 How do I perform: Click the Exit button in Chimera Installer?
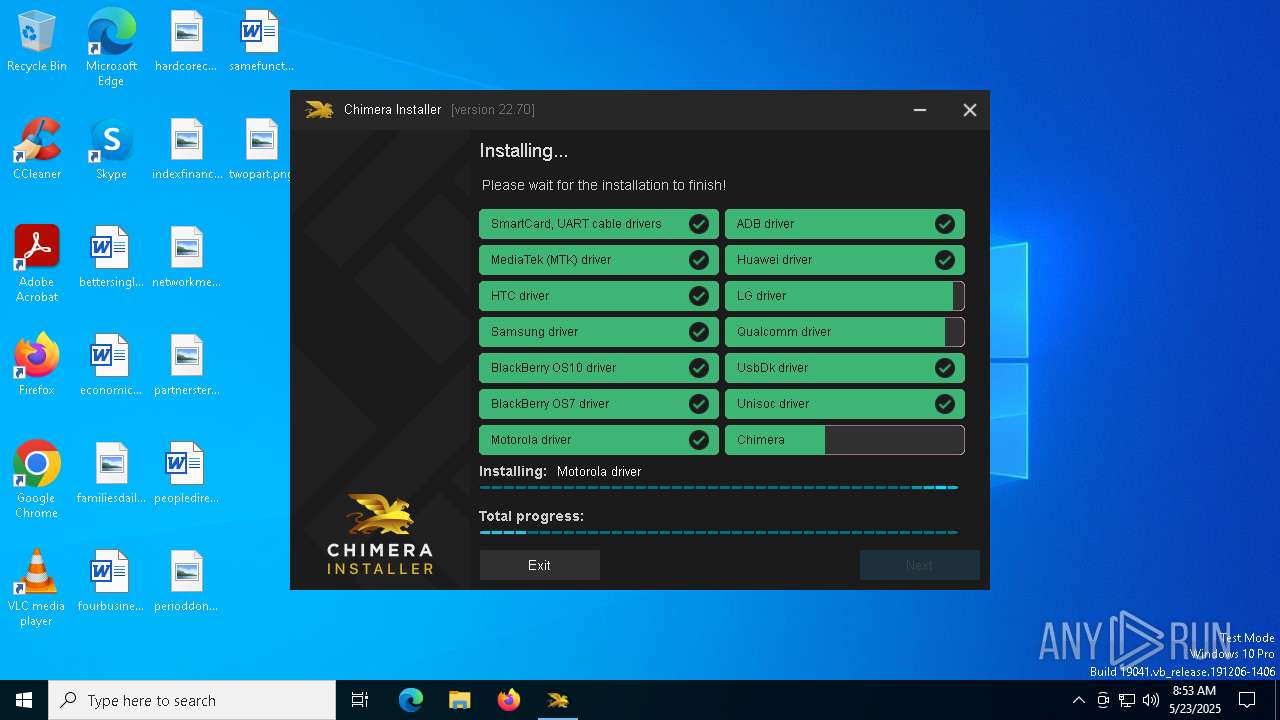point(539,565)
